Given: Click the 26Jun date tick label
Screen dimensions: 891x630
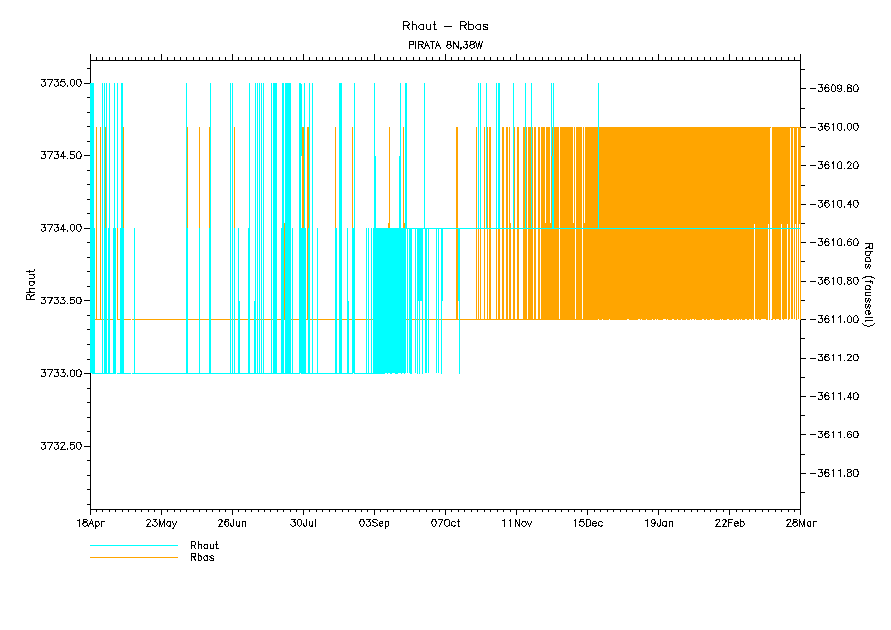Looking at the screenshot, I should tap(232, 522).
